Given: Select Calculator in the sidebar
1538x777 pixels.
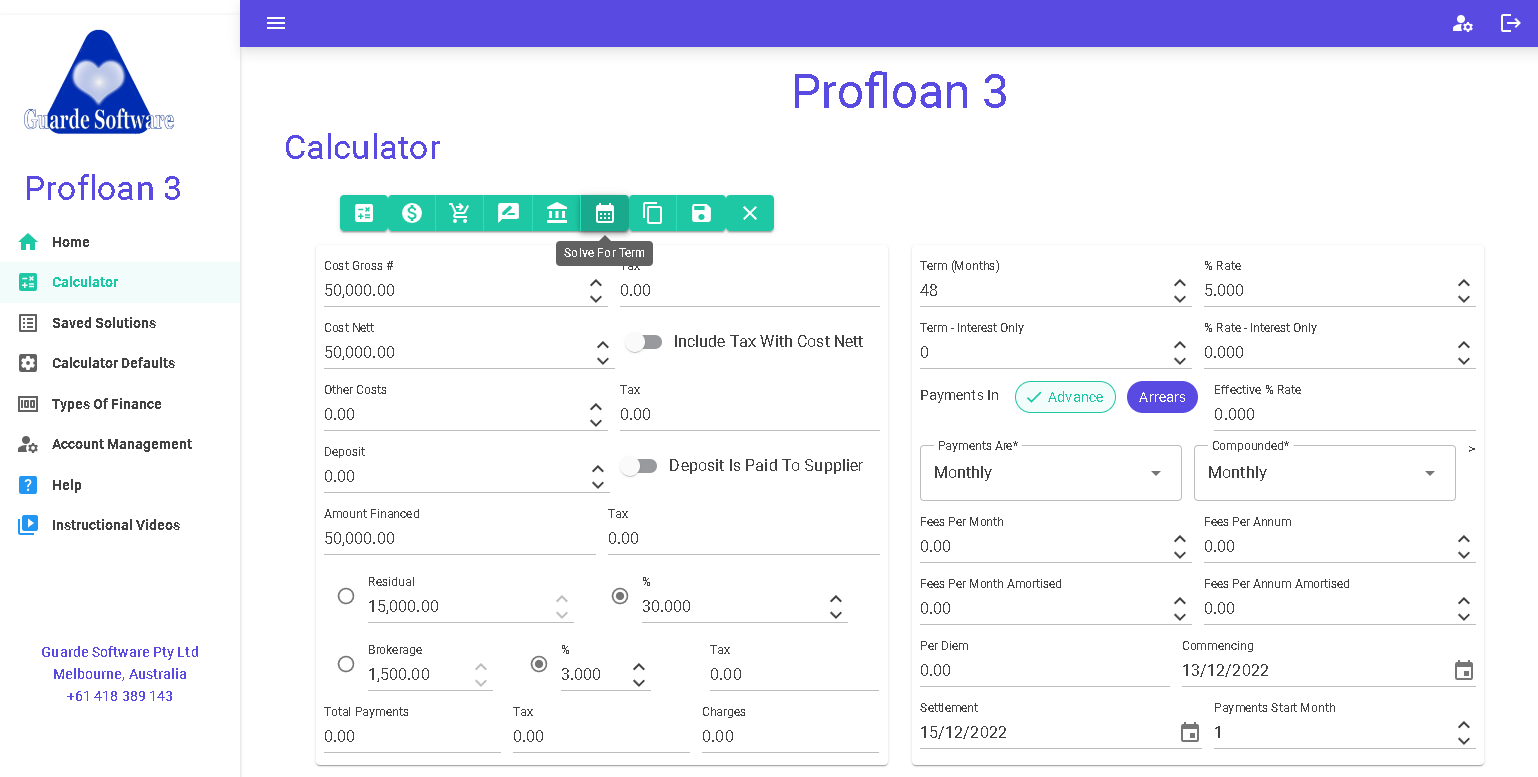Looking at the screenshot, I should tap(120, 282).
